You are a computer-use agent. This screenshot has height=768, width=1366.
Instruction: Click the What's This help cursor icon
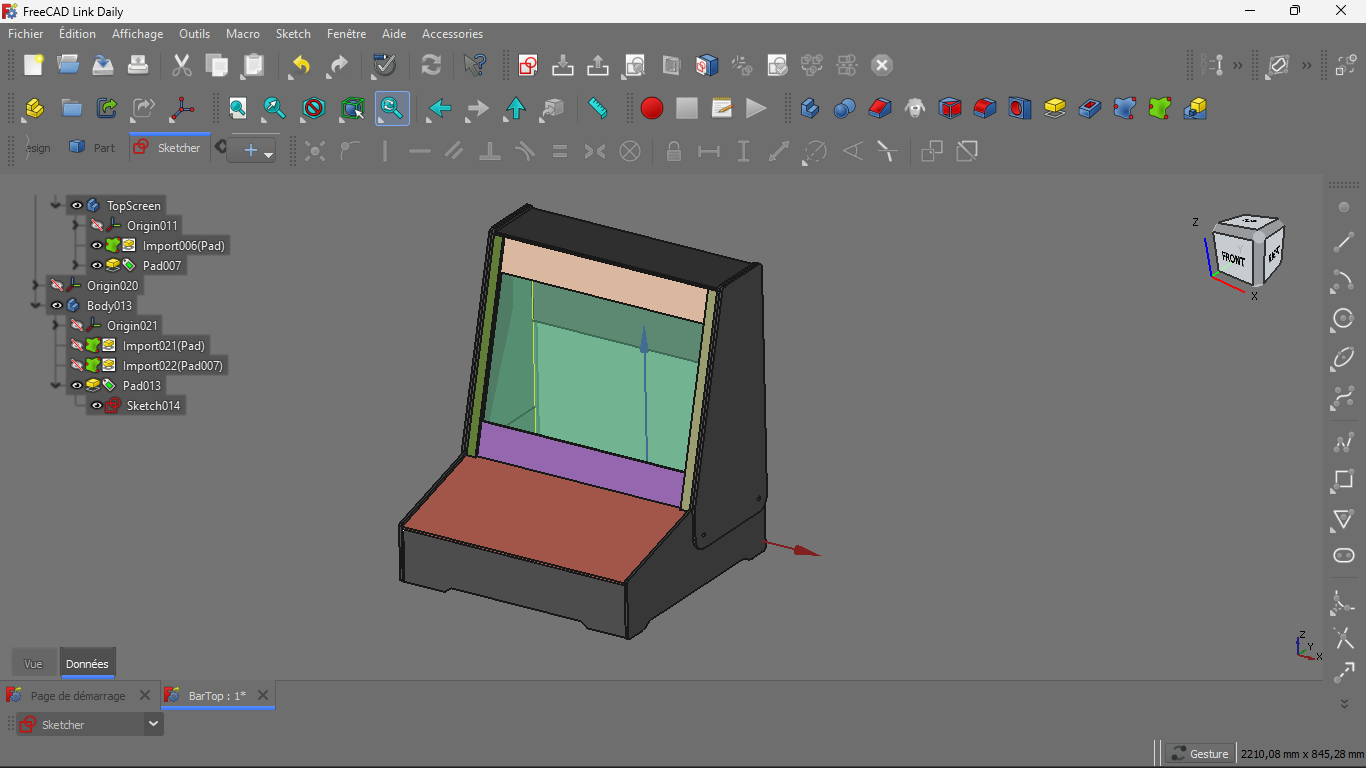pyautogui.click(x=475, y=66)
